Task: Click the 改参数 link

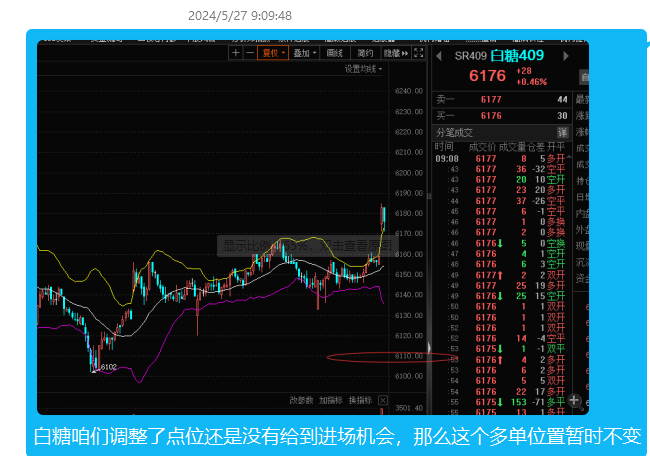Action: click(x=301, y=400)
